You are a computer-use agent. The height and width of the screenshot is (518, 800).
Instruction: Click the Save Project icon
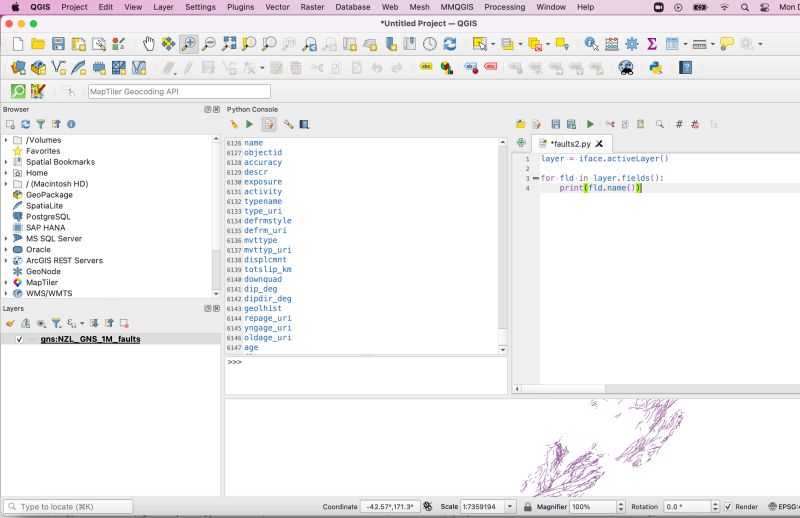pyautogui.click(x=58, y=44)
